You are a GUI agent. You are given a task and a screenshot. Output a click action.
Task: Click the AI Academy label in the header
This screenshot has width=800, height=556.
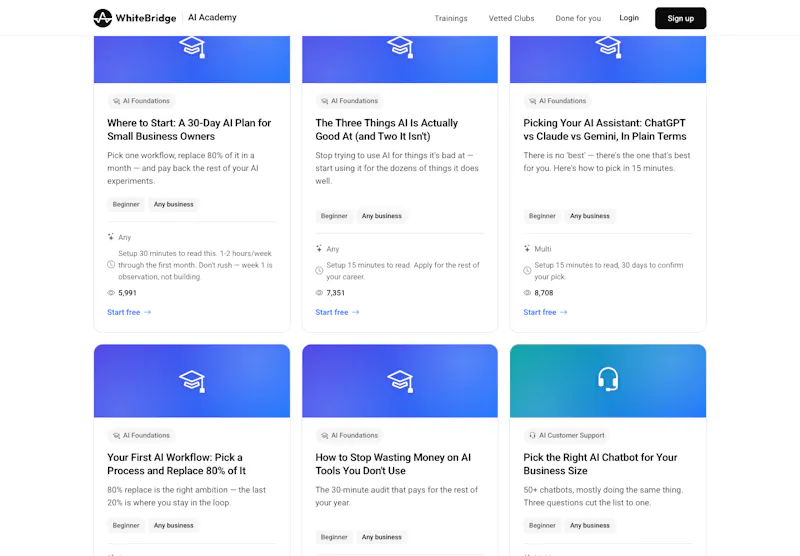tap(212, 17)
